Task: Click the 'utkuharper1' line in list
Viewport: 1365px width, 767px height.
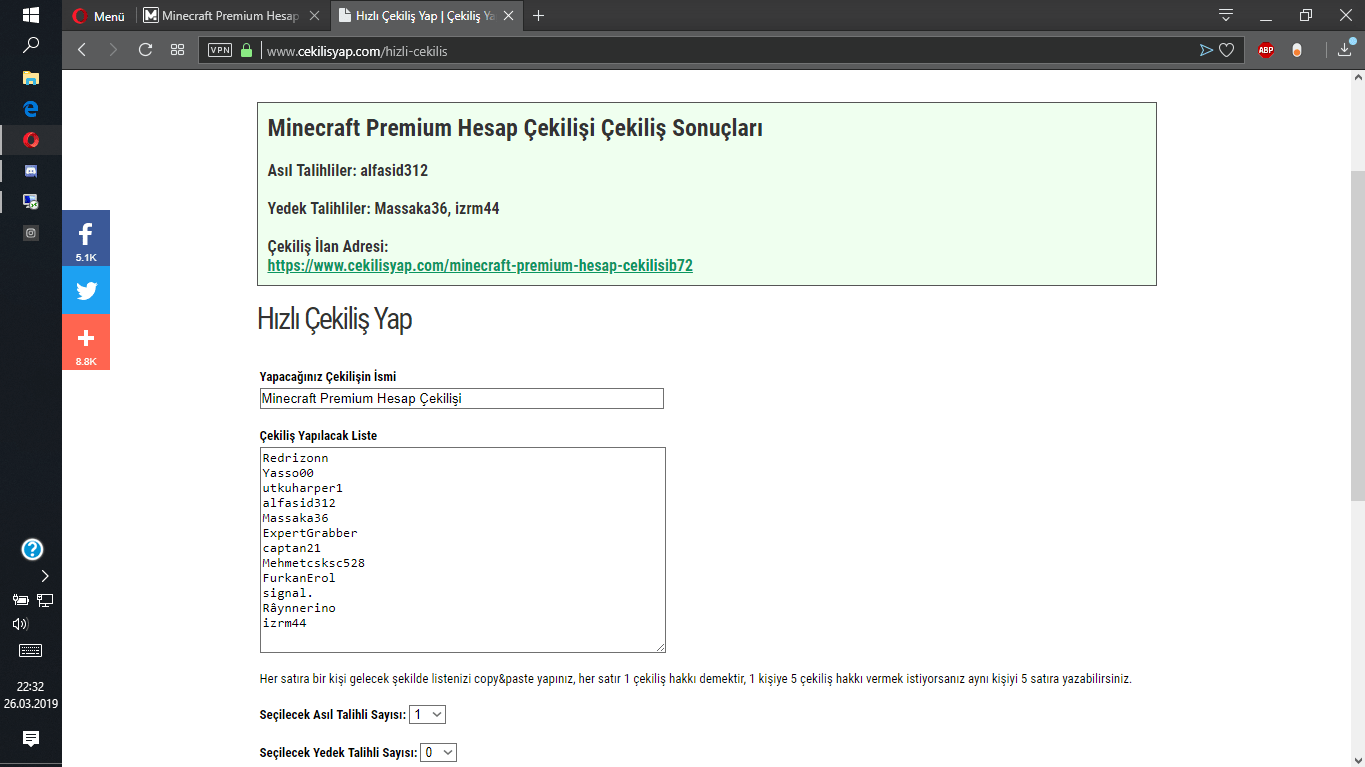Action: click(302, 488)
